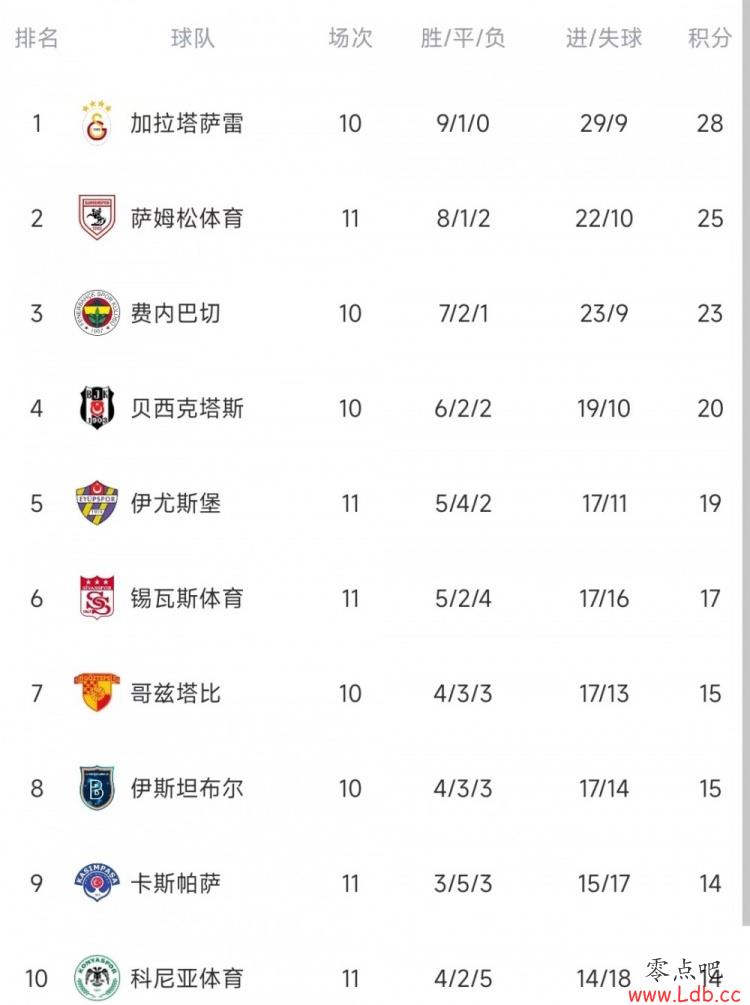Open the Göztepe yellow-red badge

(97, 692)
